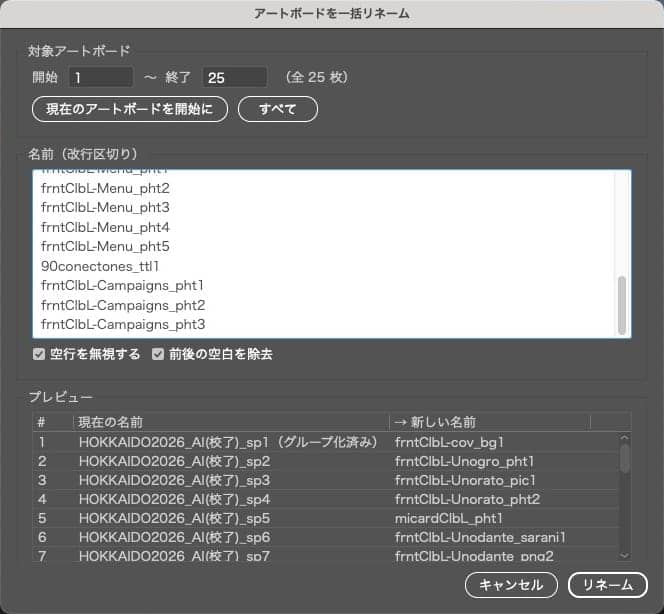Click new name frntClbL-Unodante_sarani1

click(480, 538)
